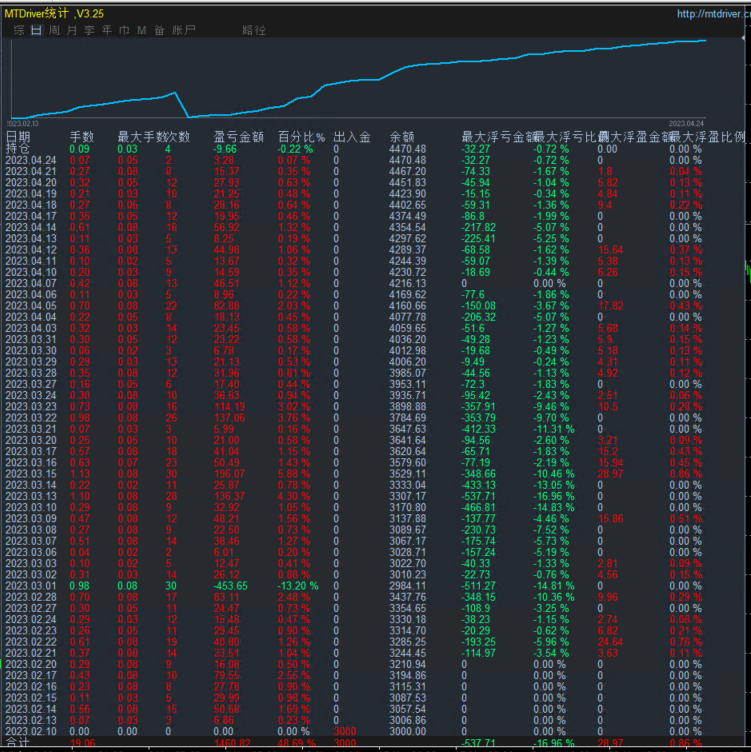Click the 196.07 profit cell
This screenshot has height=752, width=751.
pos(229,474)
